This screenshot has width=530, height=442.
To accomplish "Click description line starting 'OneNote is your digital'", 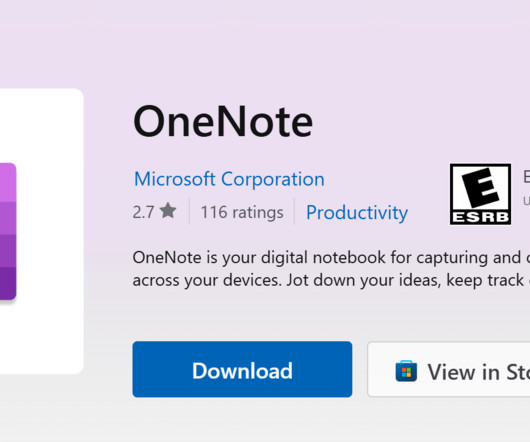I will (331, 258).
